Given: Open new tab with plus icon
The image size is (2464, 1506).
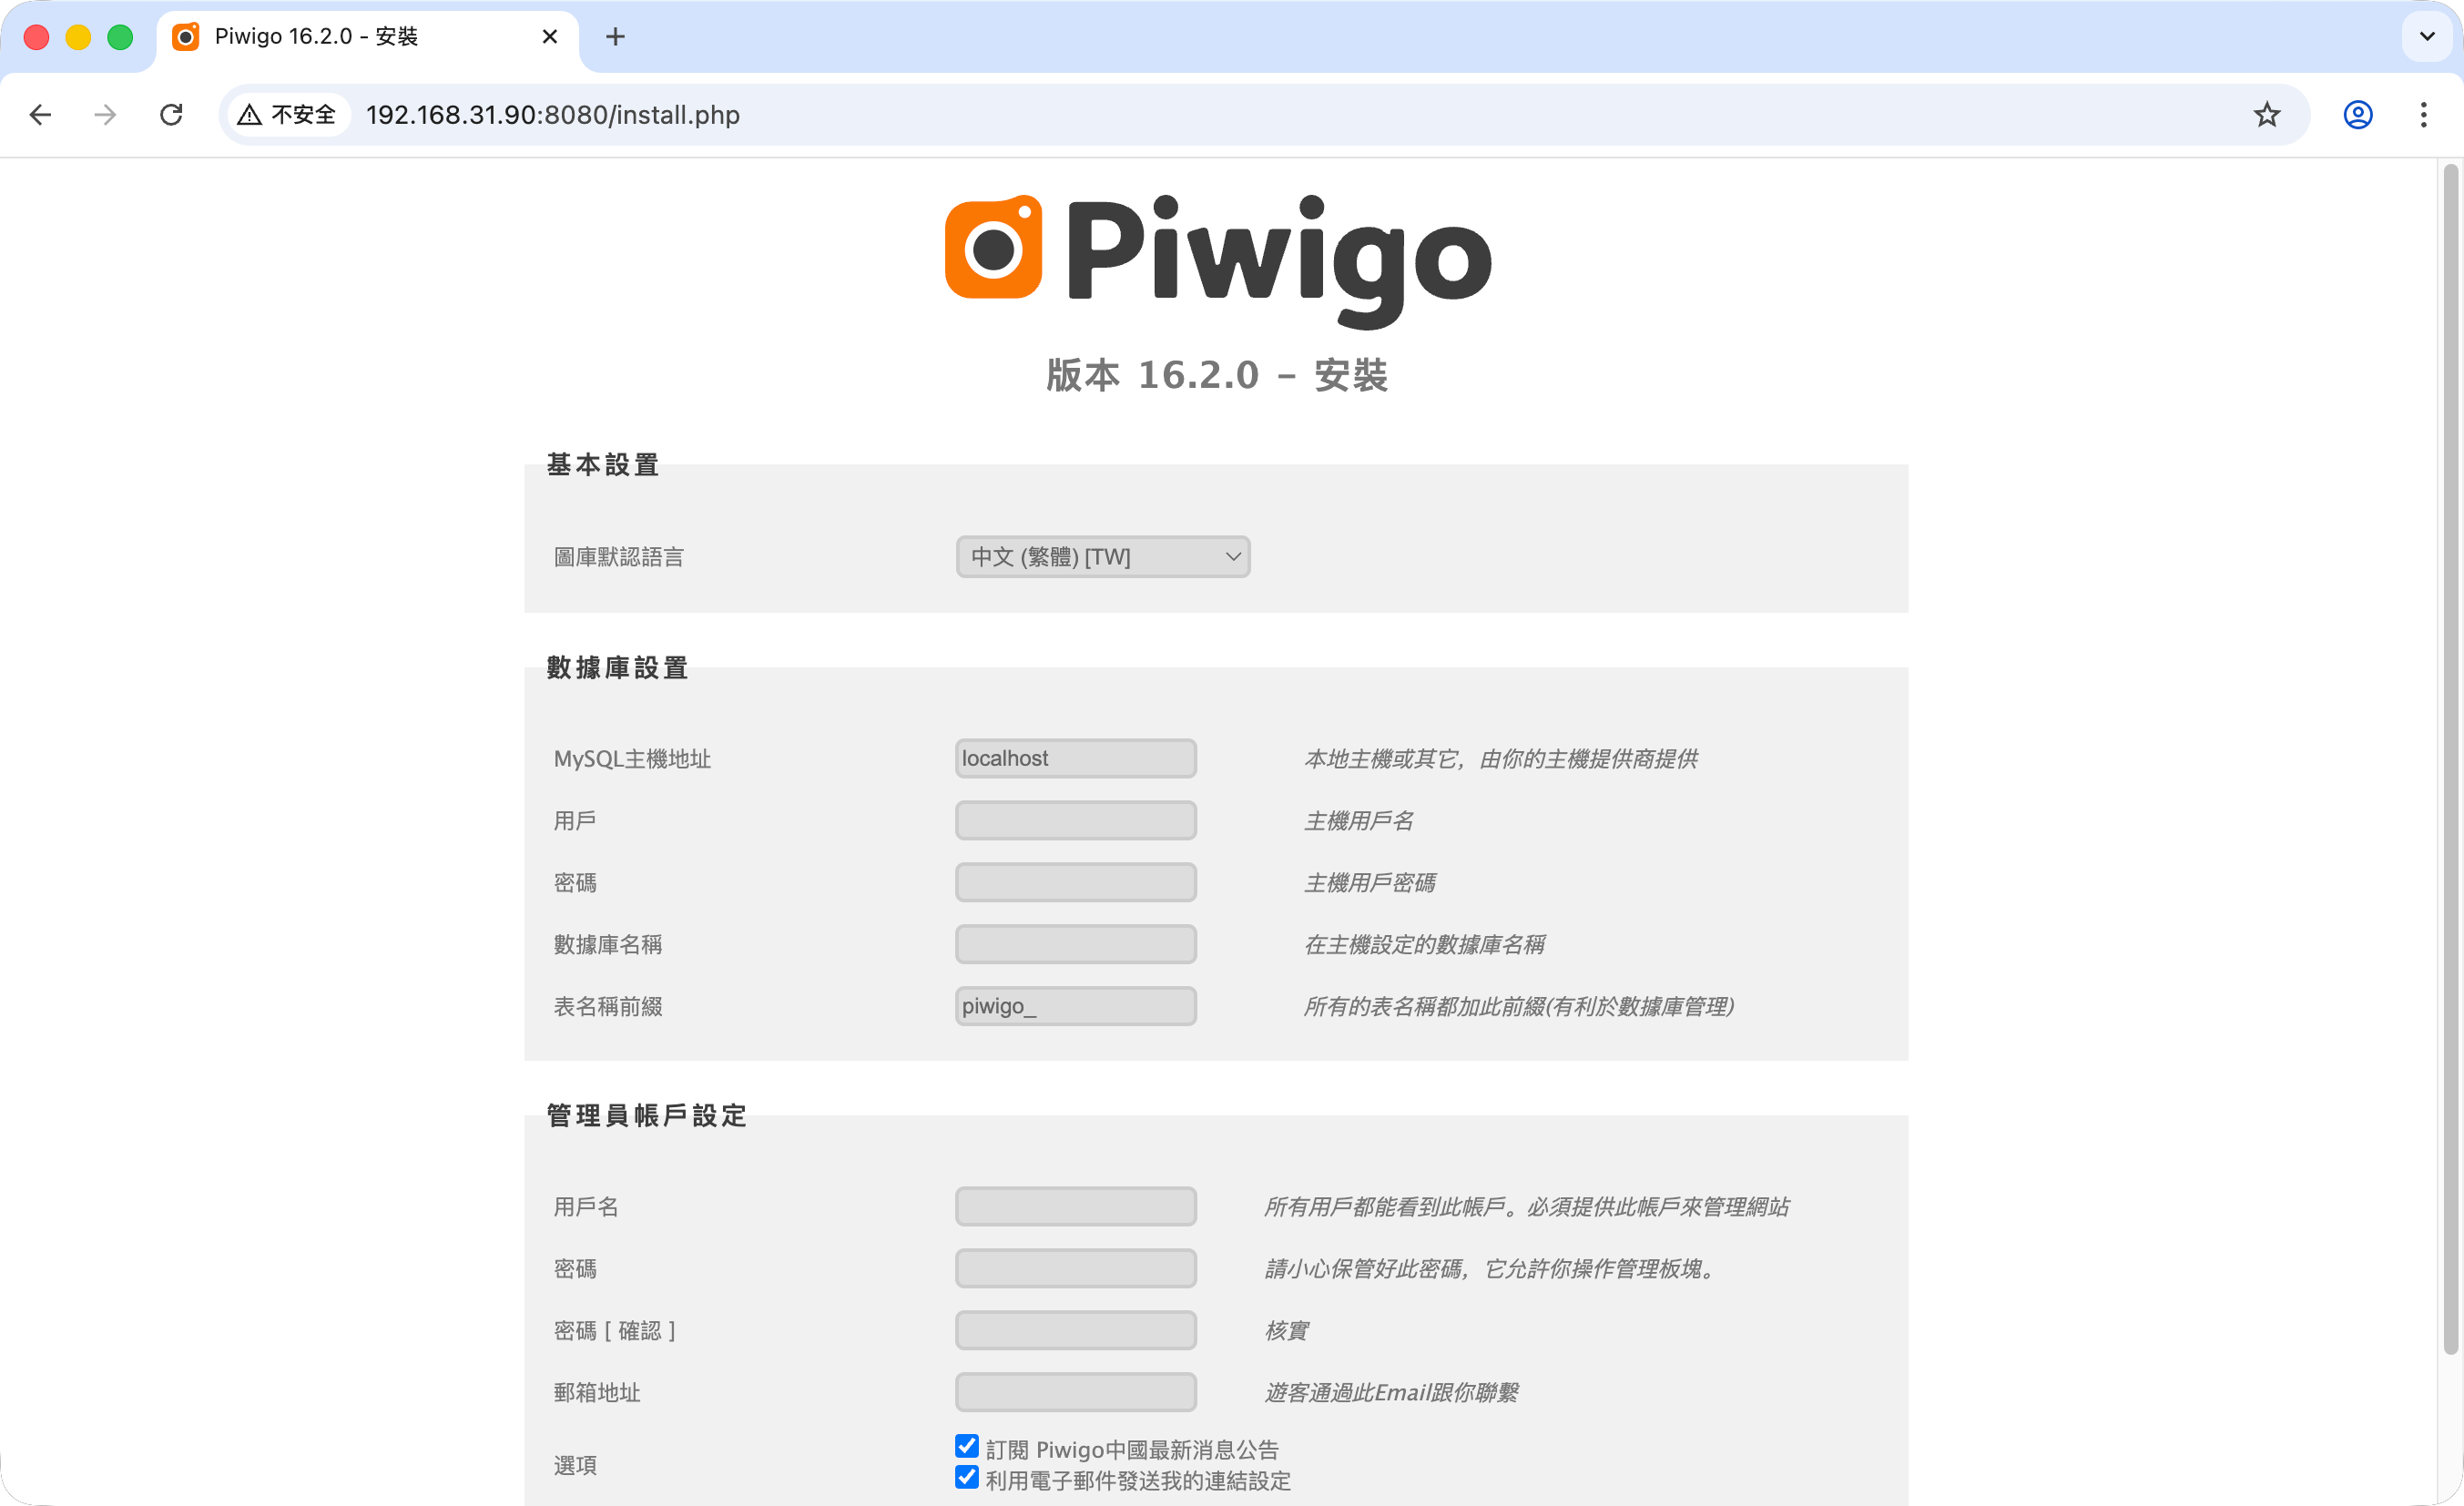Looking at the screenshot, I should [615, 37].
